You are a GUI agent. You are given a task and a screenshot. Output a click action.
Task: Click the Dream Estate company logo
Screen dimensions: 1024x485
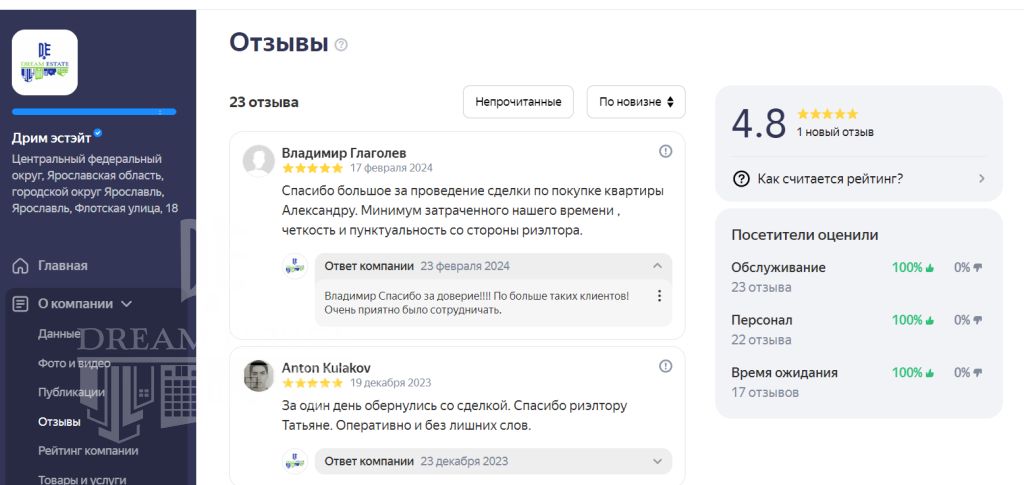point(45,62)
